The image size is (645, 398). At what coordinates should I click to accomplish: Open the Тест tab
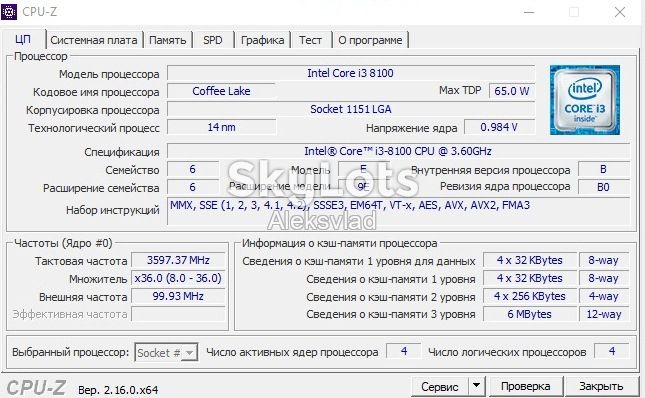click(310, 40)
